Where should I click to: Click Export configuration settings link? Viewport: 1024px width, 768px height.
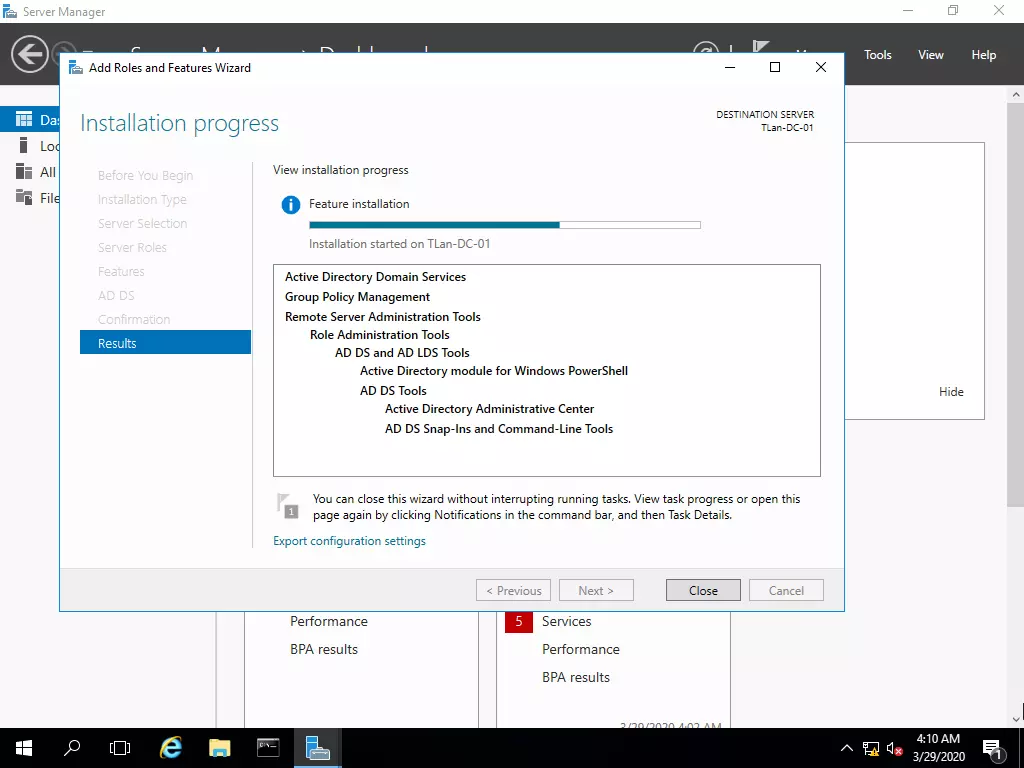349,541
